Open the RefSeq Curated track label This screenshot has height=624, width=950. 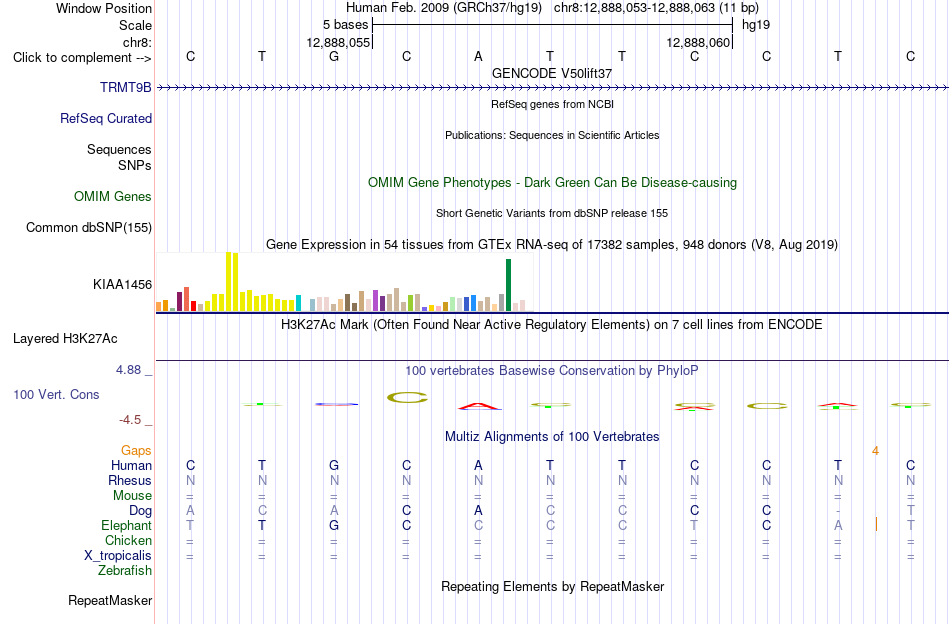[x=106, y=118]
